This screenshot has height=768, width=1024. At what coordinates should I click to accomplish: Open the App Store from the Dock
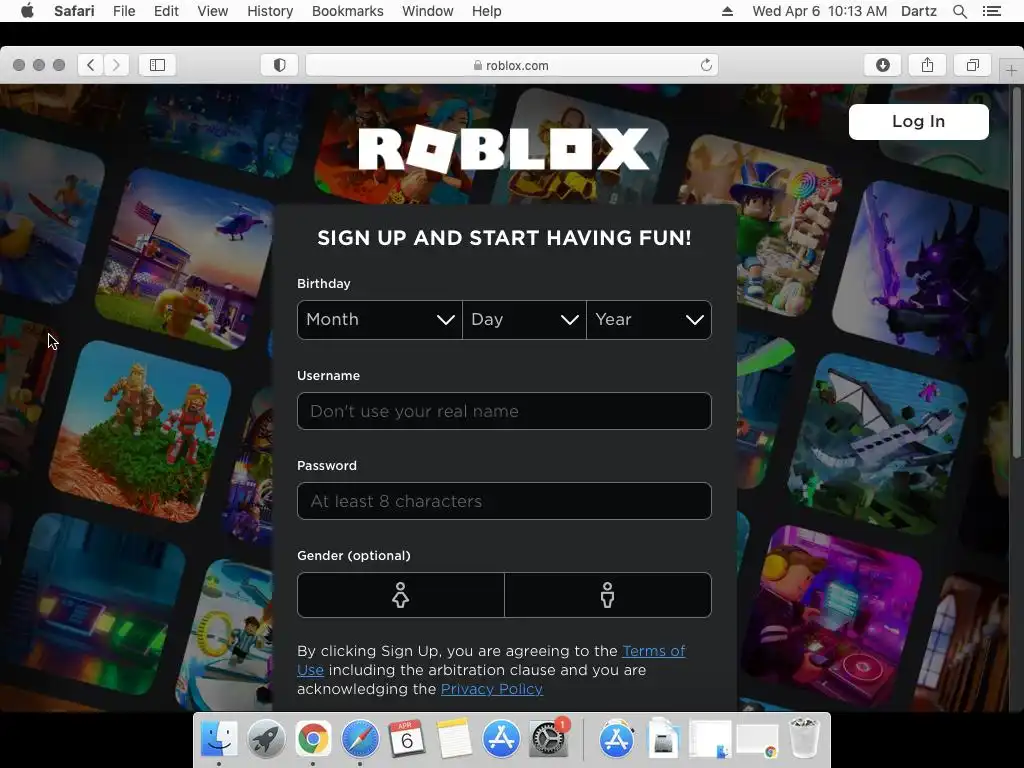[501, 739]
